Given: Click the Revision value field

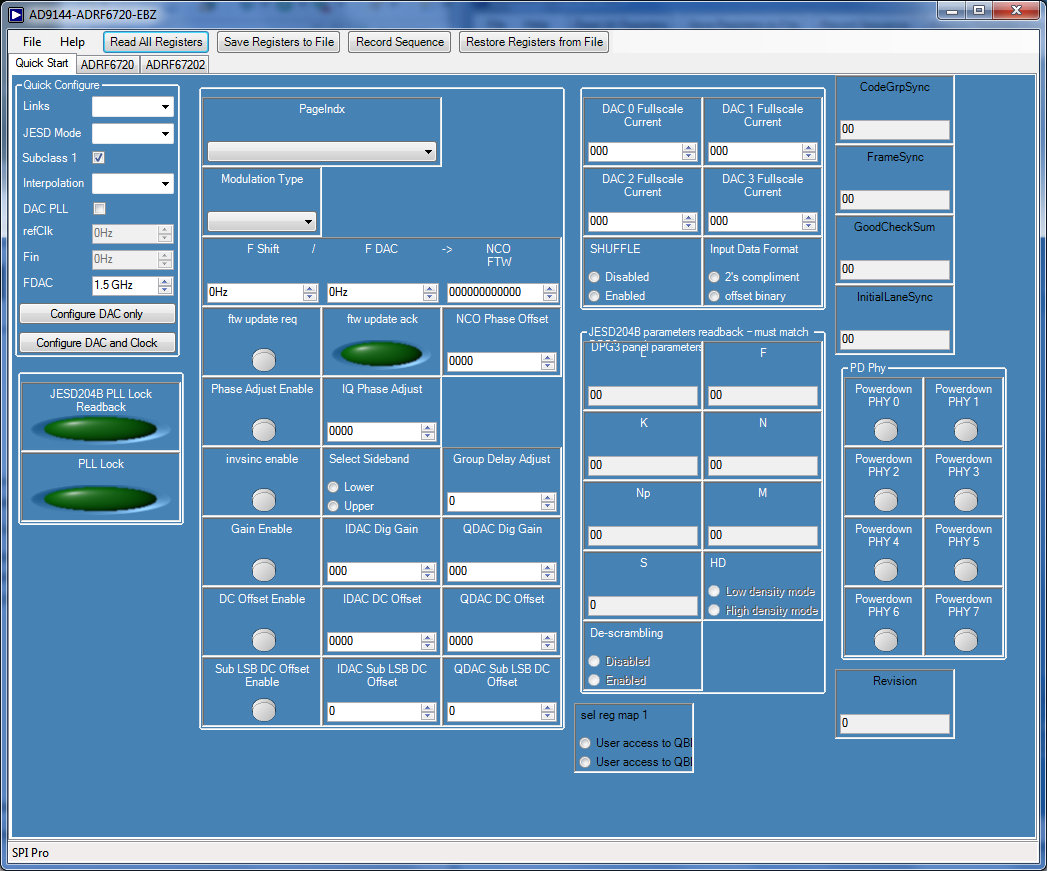Looking at the screenshot, I should pyautogui.click(x=895, y=723).
